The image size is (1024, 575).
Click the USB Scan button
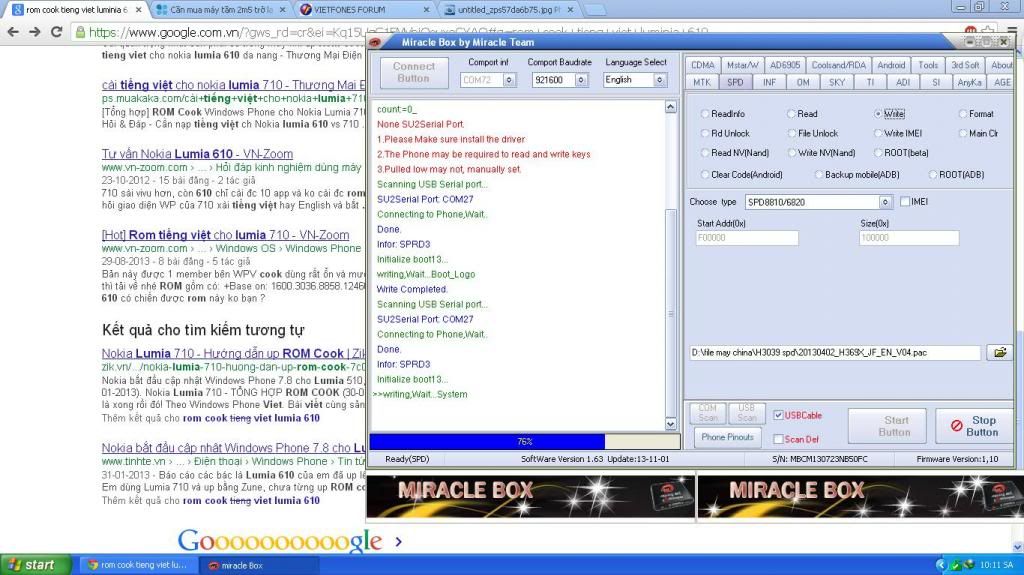tap(746, 412)
